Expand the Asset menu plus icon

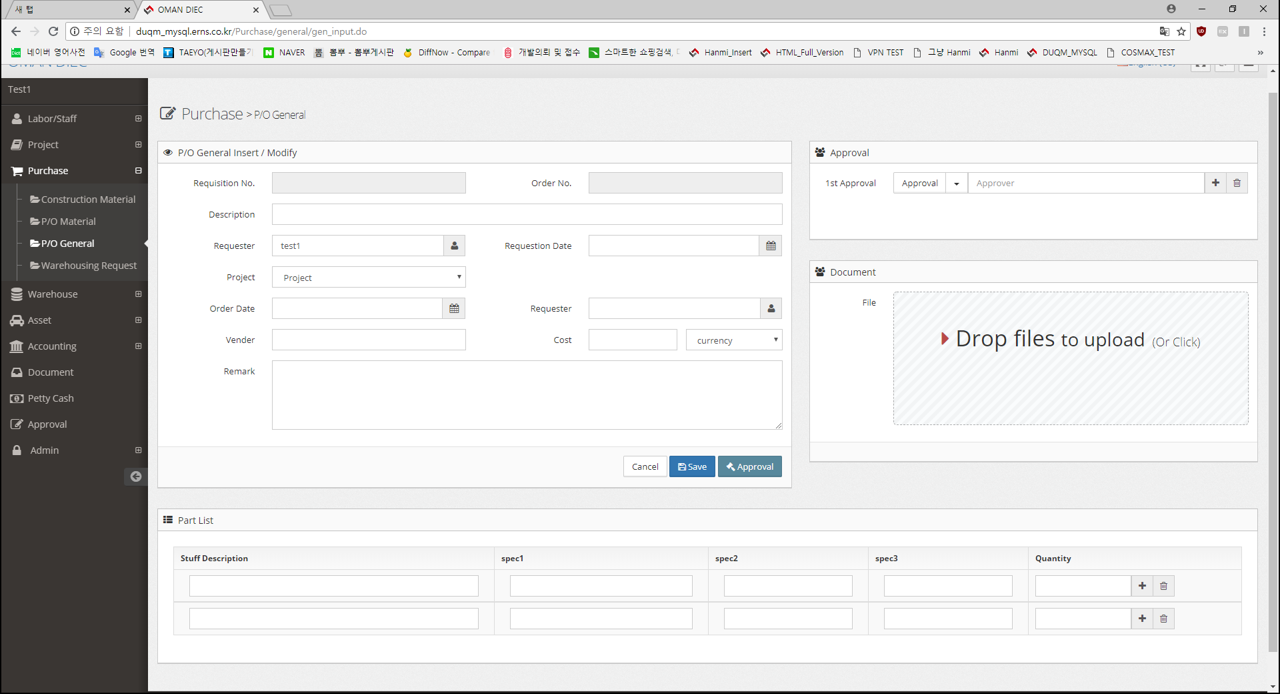(138, 320)
